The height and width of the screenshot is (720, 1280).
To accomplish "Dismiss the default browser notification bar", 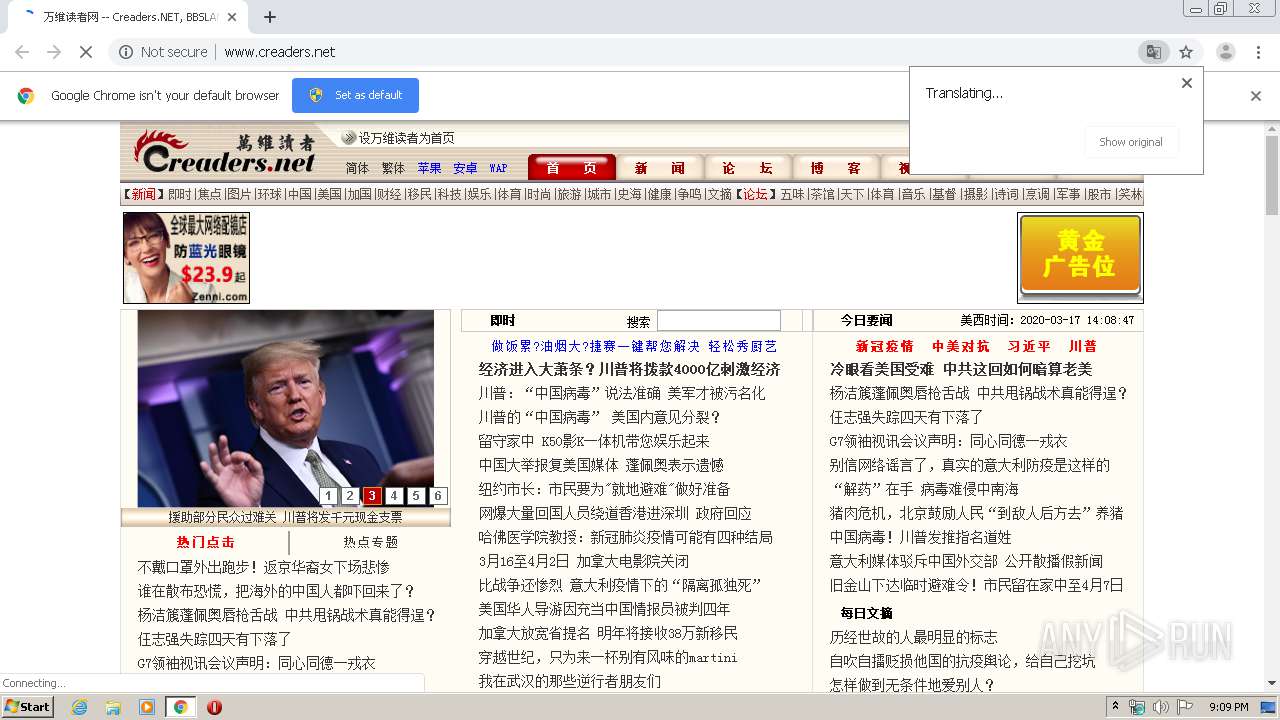I will coord(1256,96).
